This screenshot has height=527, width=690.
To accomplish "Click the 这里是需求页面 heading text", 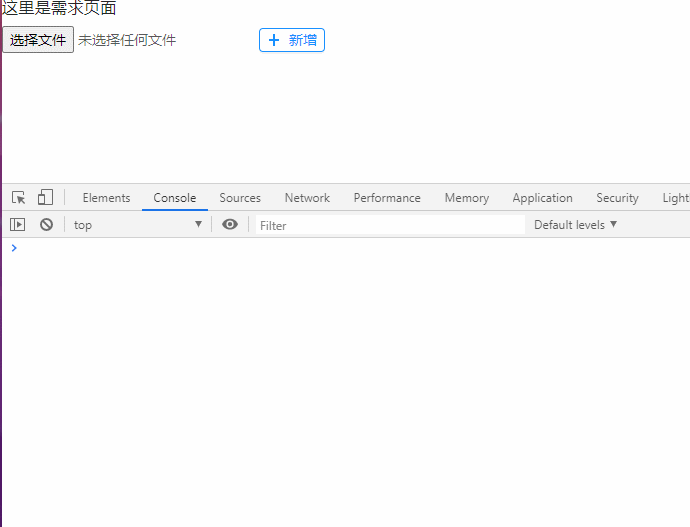I will coord(59,8).
